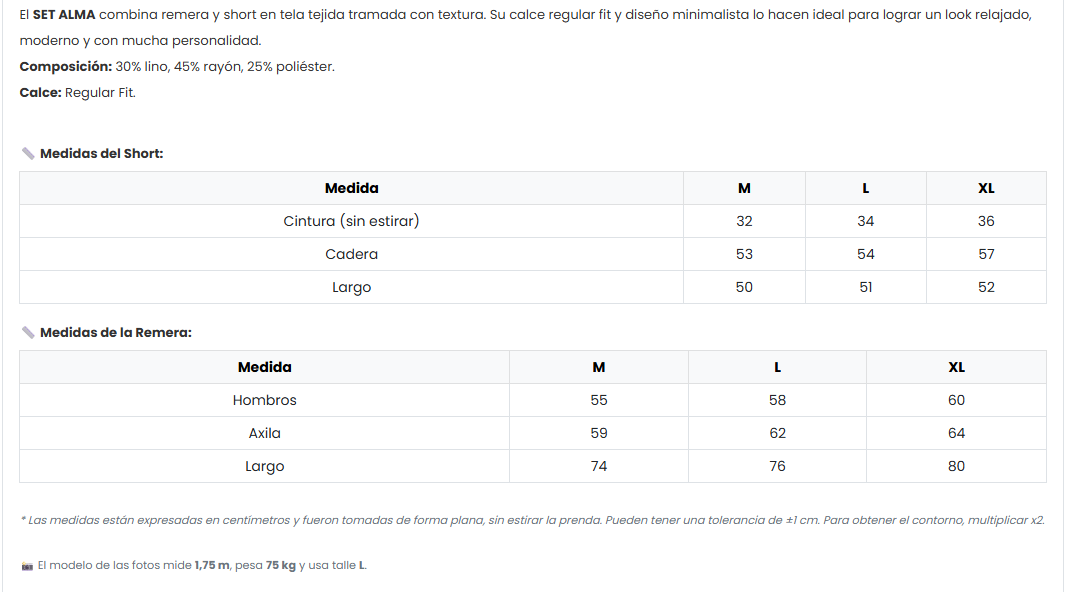Click the Calce label

(40, 93)
